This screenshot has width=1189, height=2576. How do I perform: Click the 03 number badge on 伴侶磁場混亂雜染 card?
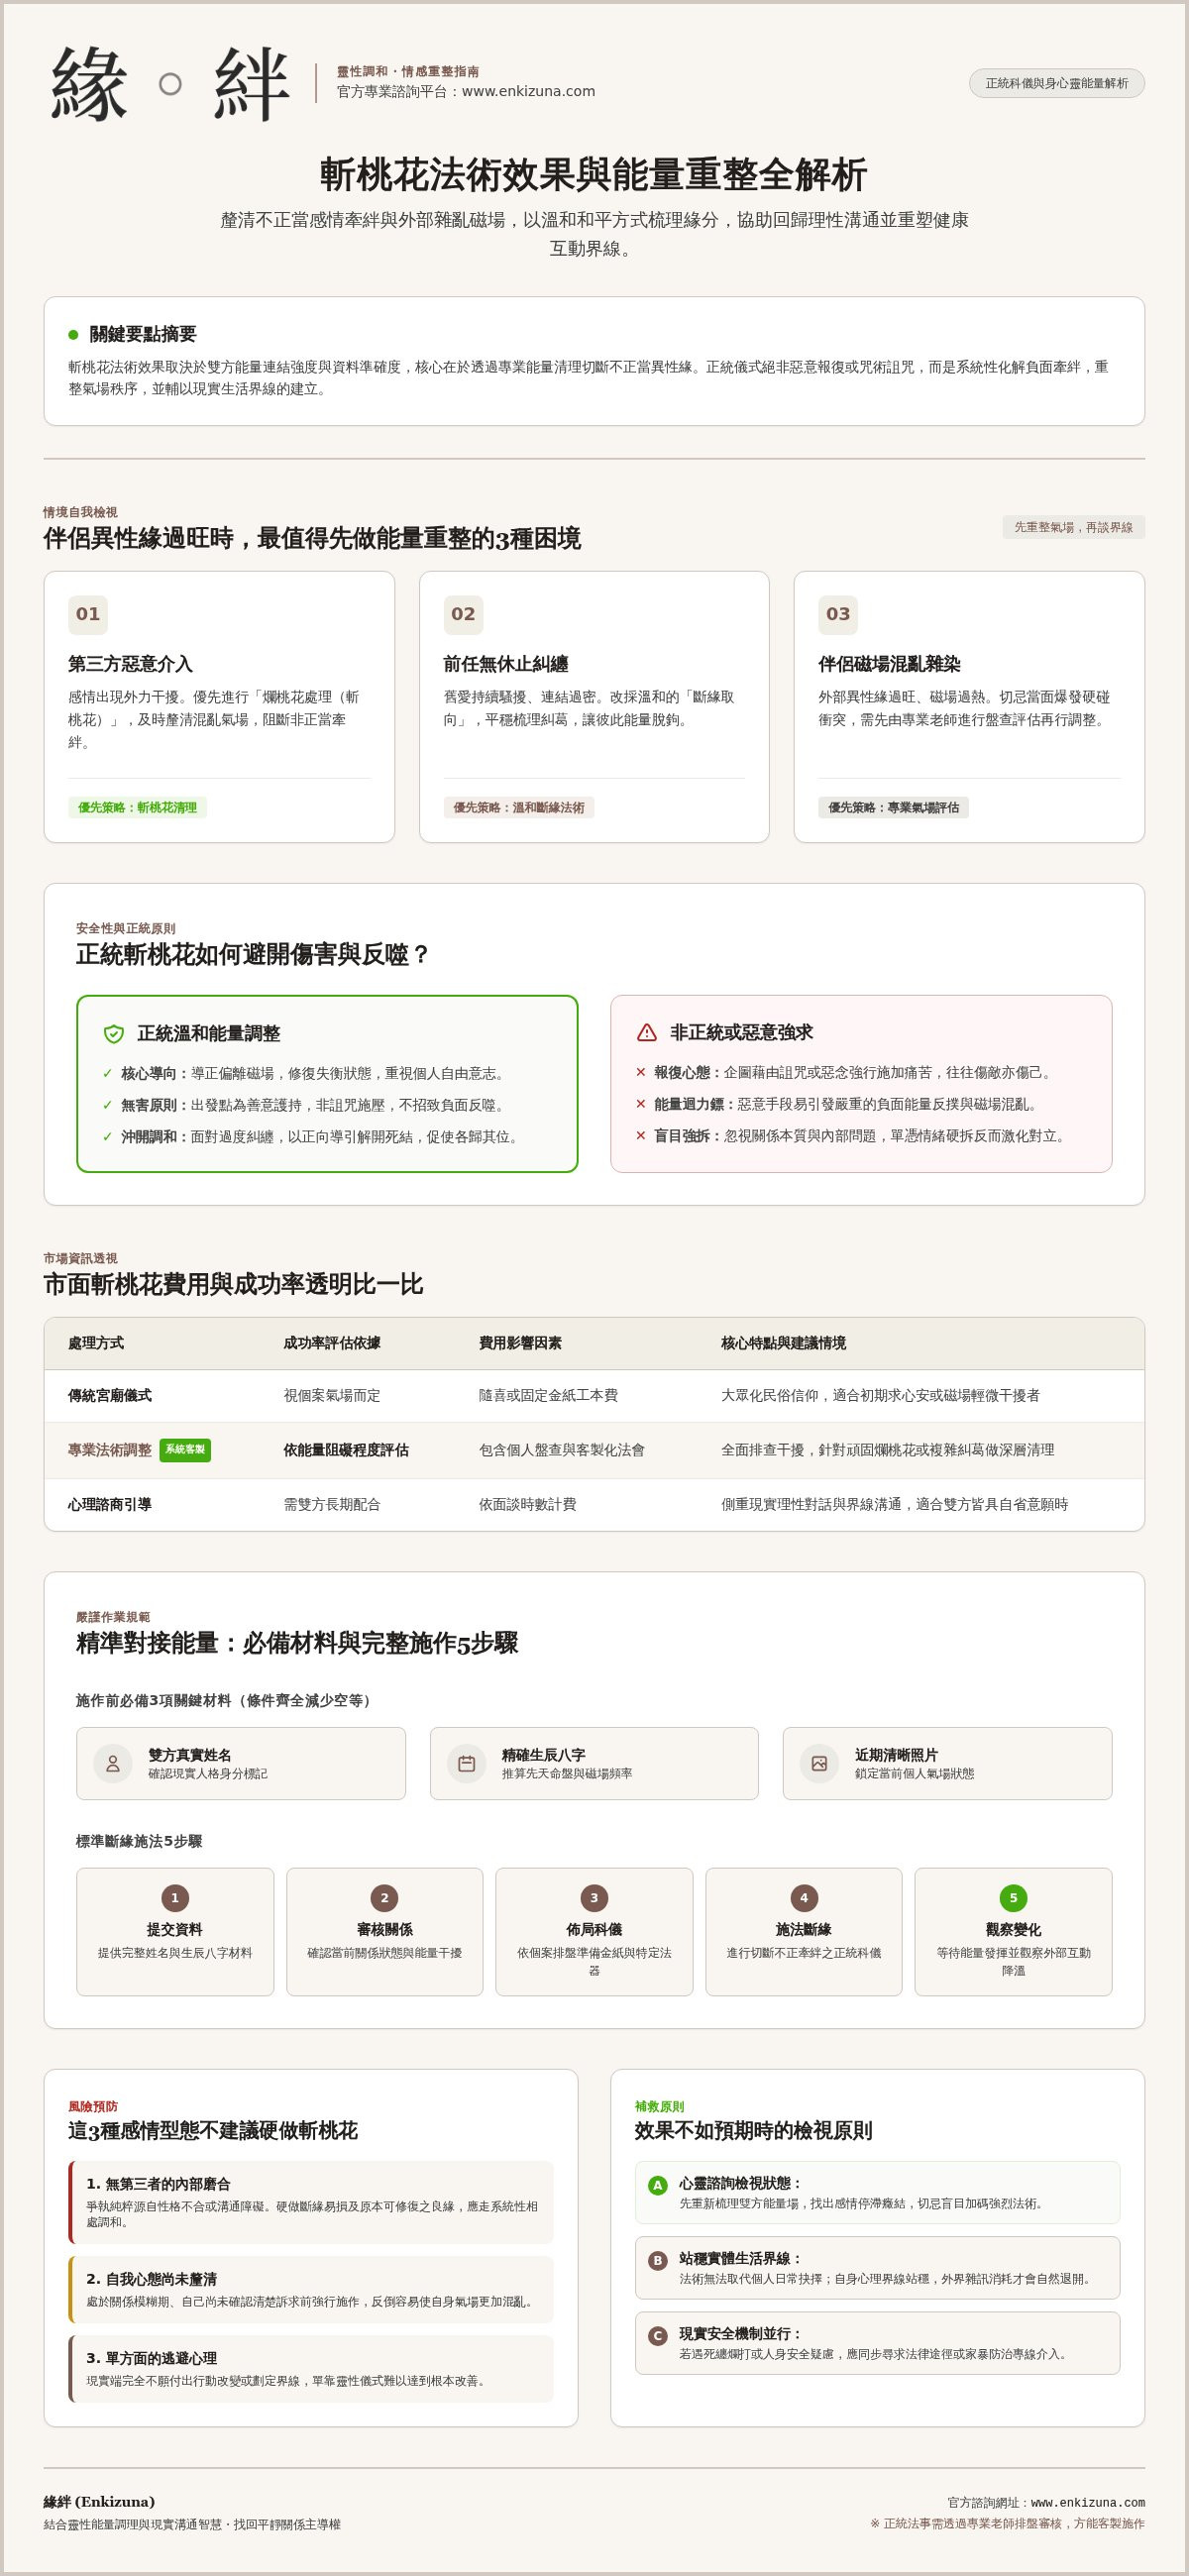(x=838, y=614)
